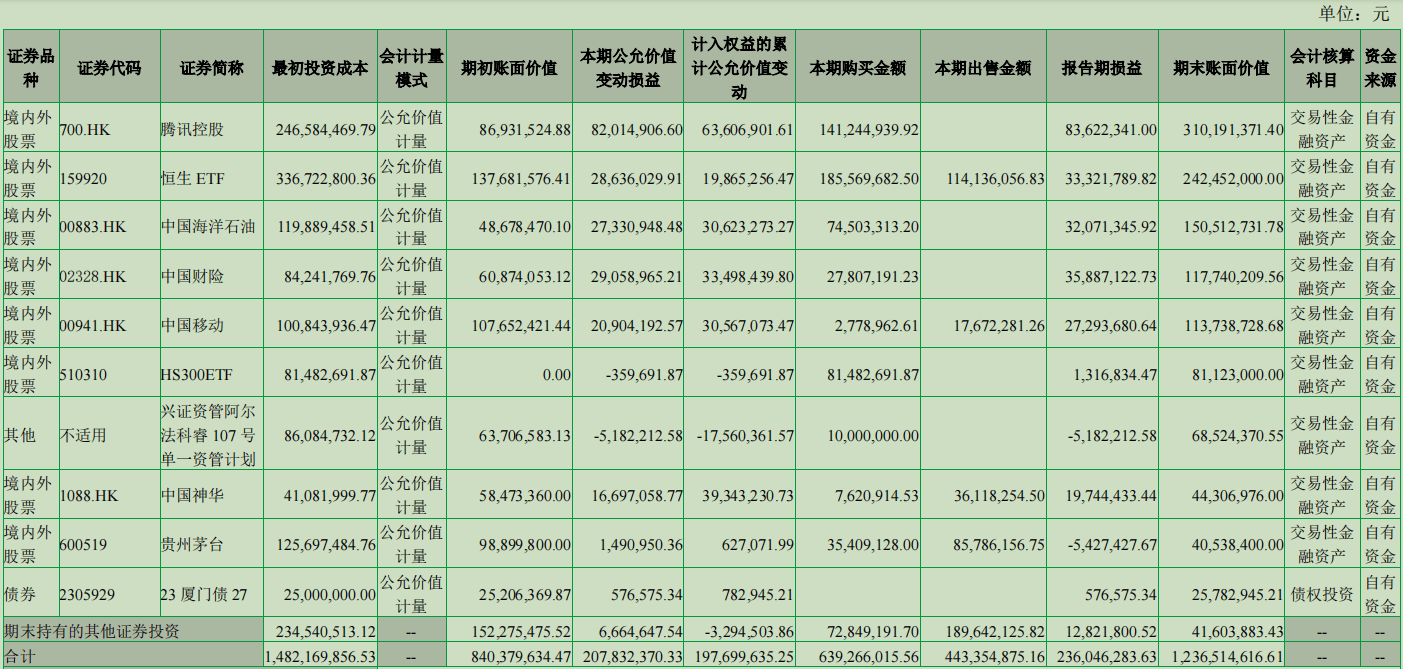
Task: Select the 中国海洋石油 cell
Action: click(x=211, y=225)
